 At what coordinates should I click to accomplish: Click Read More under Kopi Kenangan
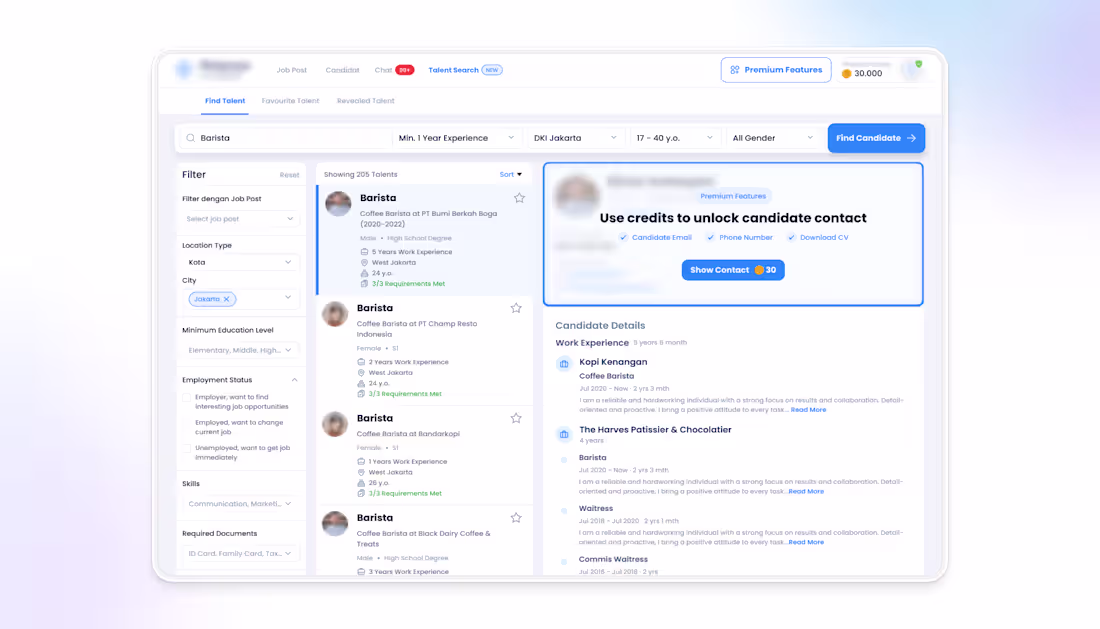tap(808, 410)
